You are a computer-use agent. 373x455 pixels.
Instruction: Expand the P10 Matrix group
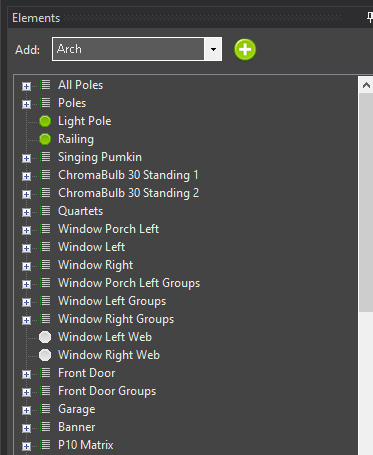coord(26,446)
